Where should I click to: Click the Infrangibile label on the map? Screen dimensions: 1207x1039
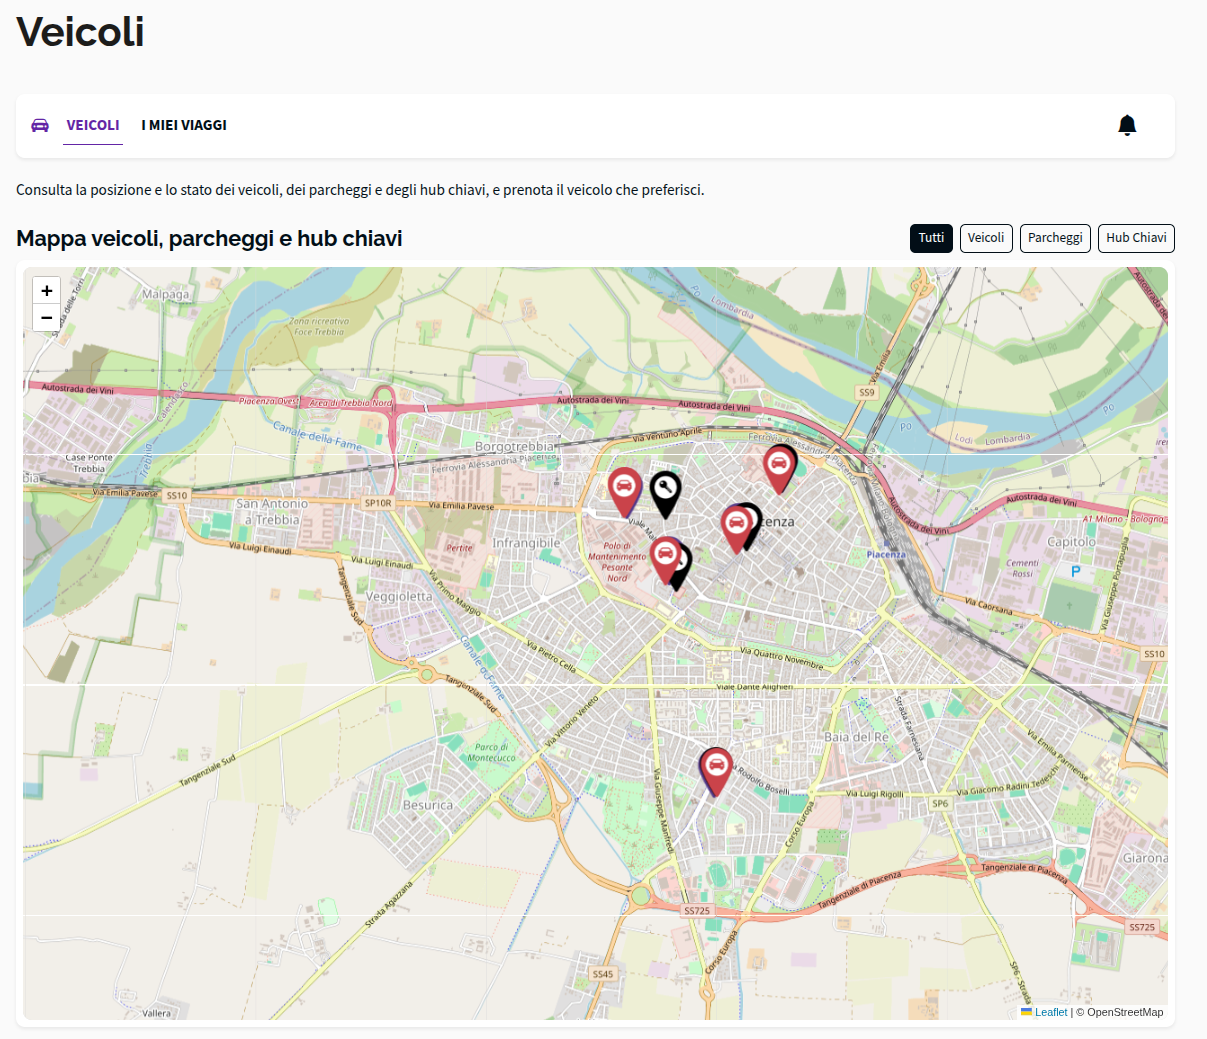point(526,543)
